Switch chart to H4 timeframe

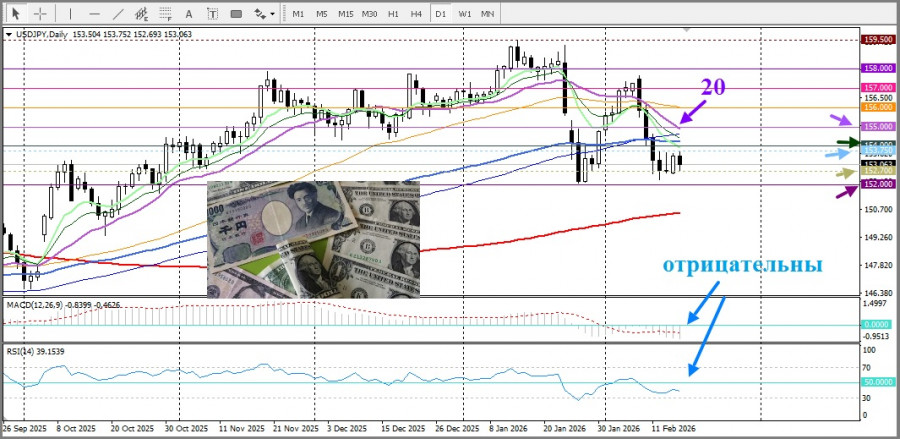[417, 13]
